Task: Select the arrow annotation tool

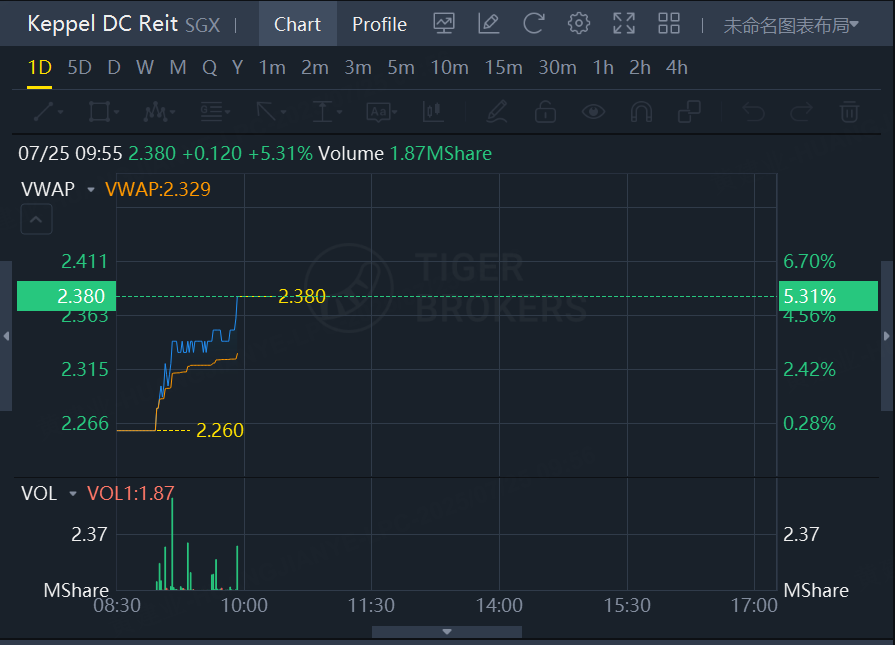Action: [x=267, y=112]
